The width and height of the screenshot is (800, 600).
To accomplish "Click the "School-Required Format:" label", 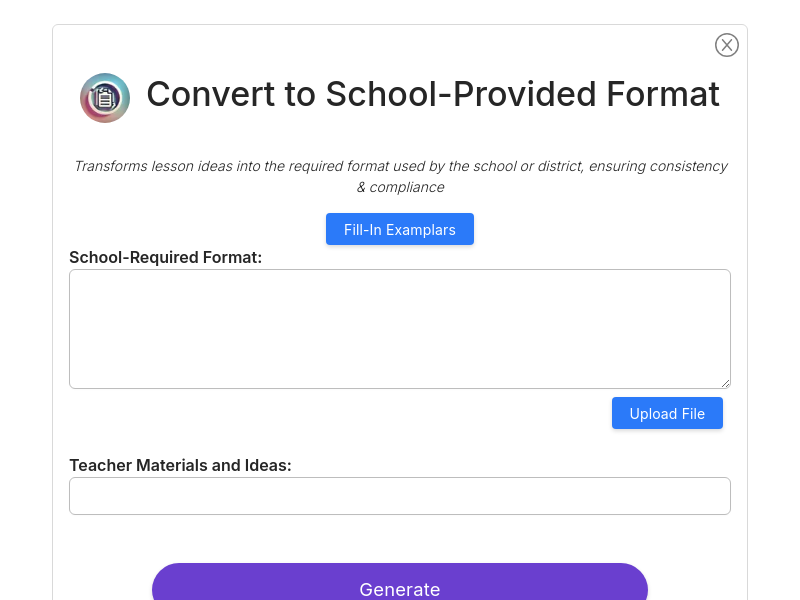I will tap(165, 257).
